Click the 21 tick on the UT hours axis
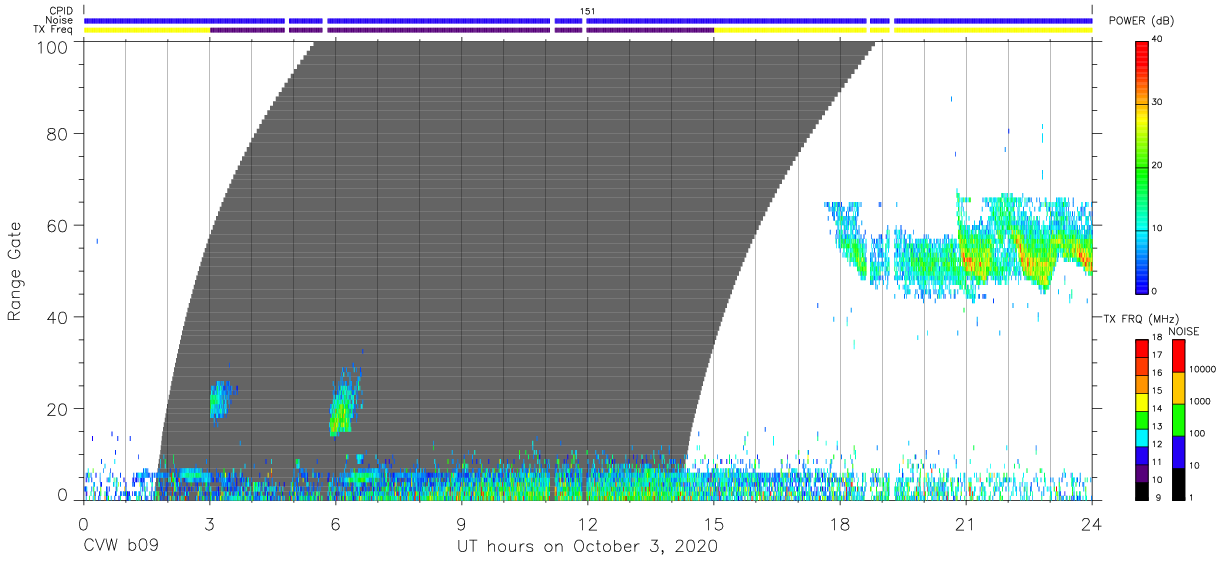 (966, 524)
